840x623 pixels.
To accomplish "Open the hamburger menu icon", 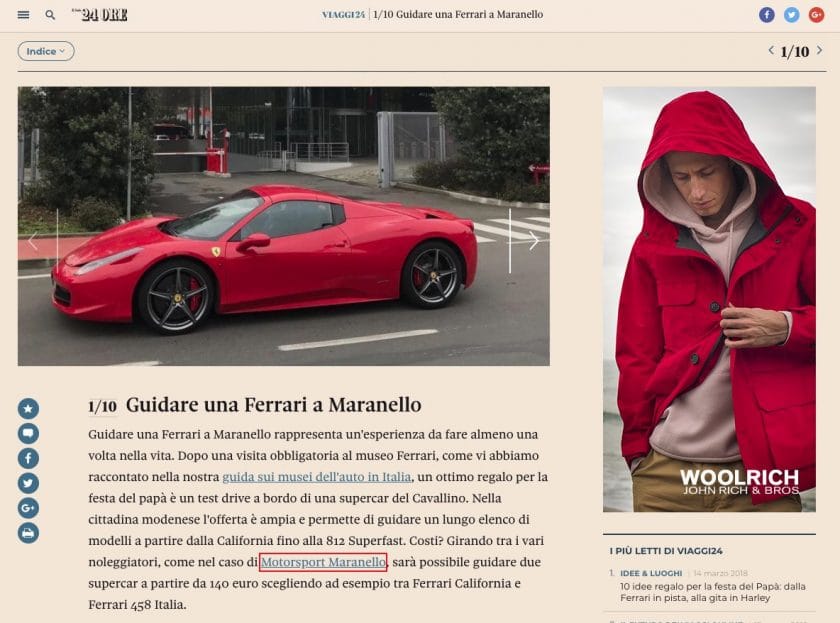I will 24,15.
